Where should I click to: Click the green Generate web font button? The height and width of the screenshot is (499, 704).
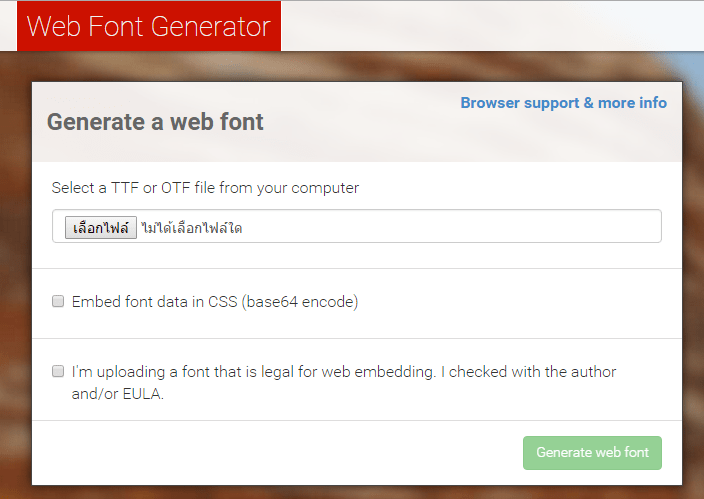592,453
